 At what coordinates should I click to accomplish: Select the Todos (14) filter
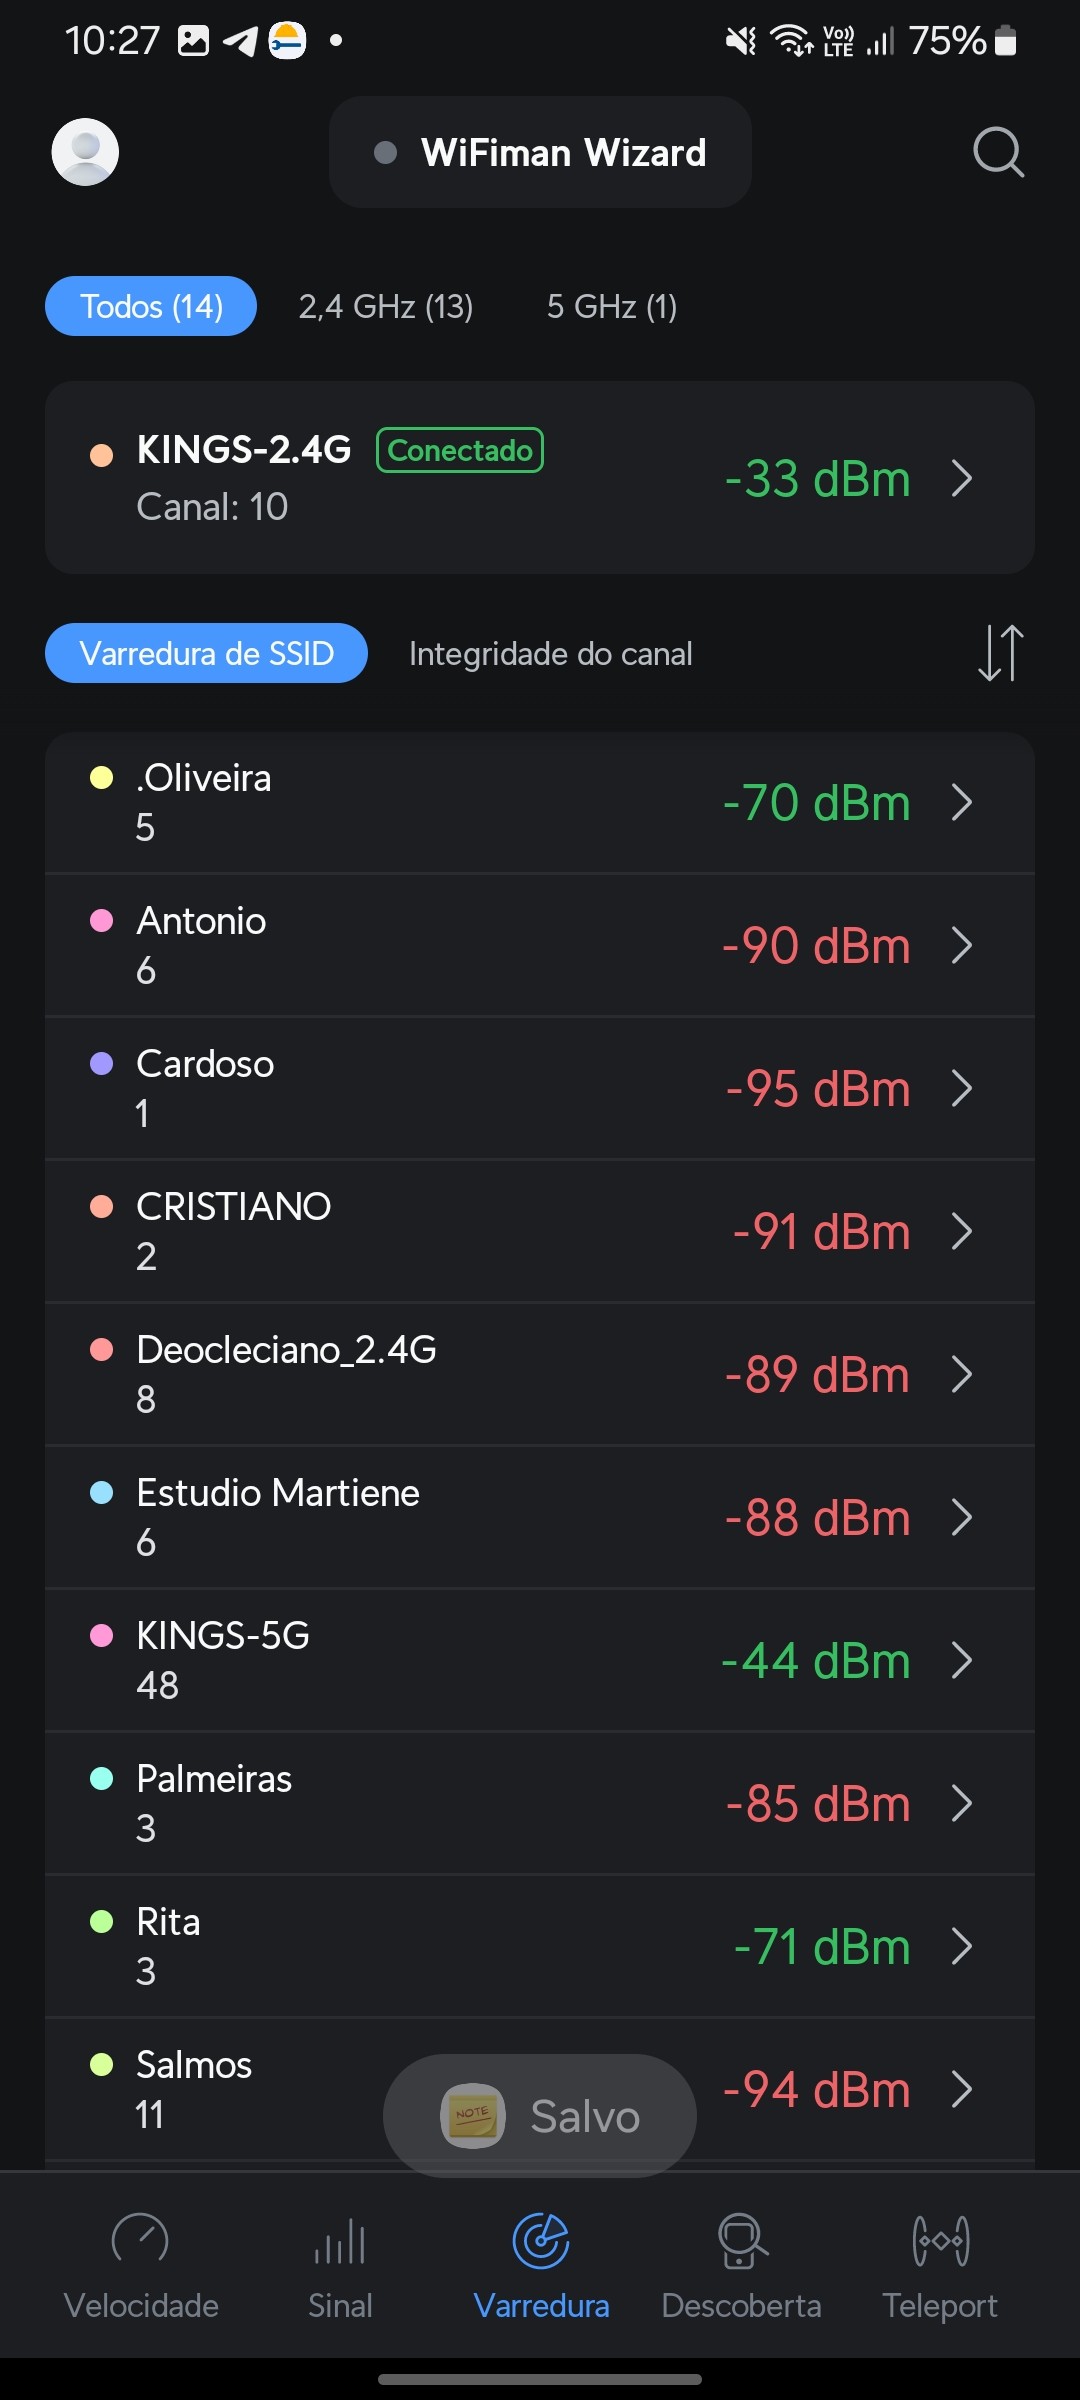pyautogui.click(x=151, y=306)
